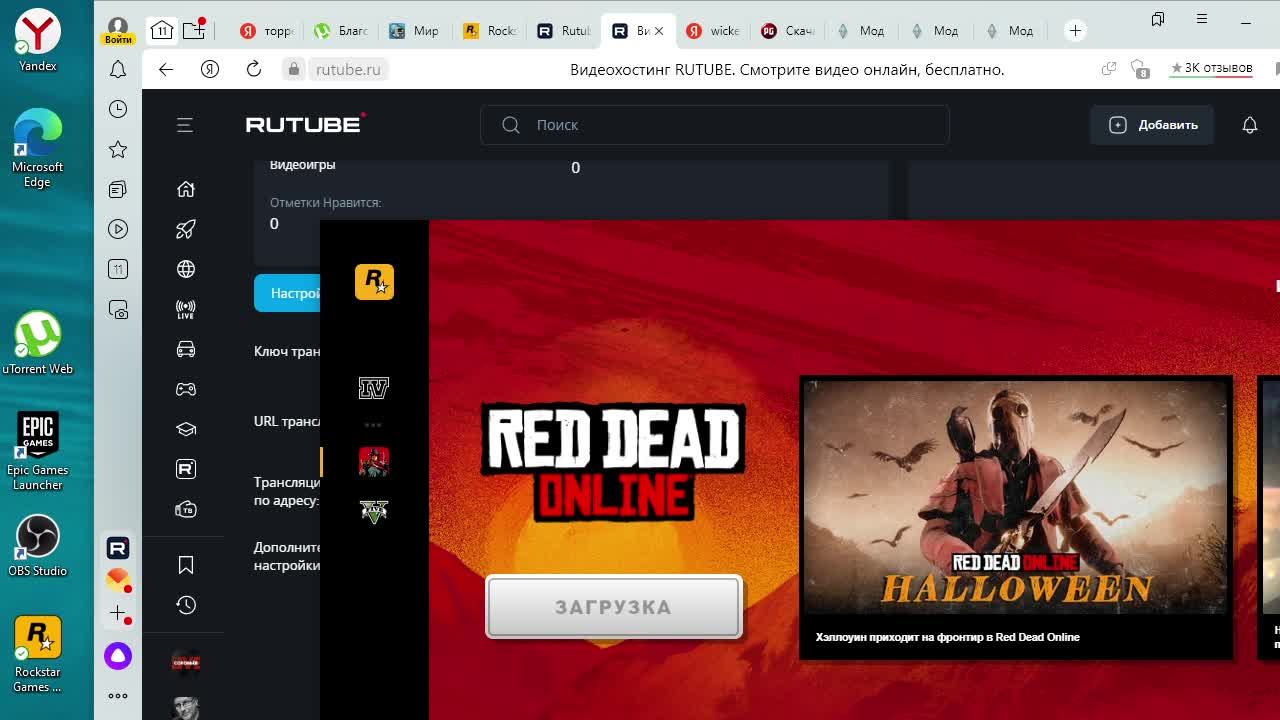Open the Хэллоуин приходит на фронтир news headline
Screen dimensions: 1280x720
pyautogui.click(x=947, y=637)
